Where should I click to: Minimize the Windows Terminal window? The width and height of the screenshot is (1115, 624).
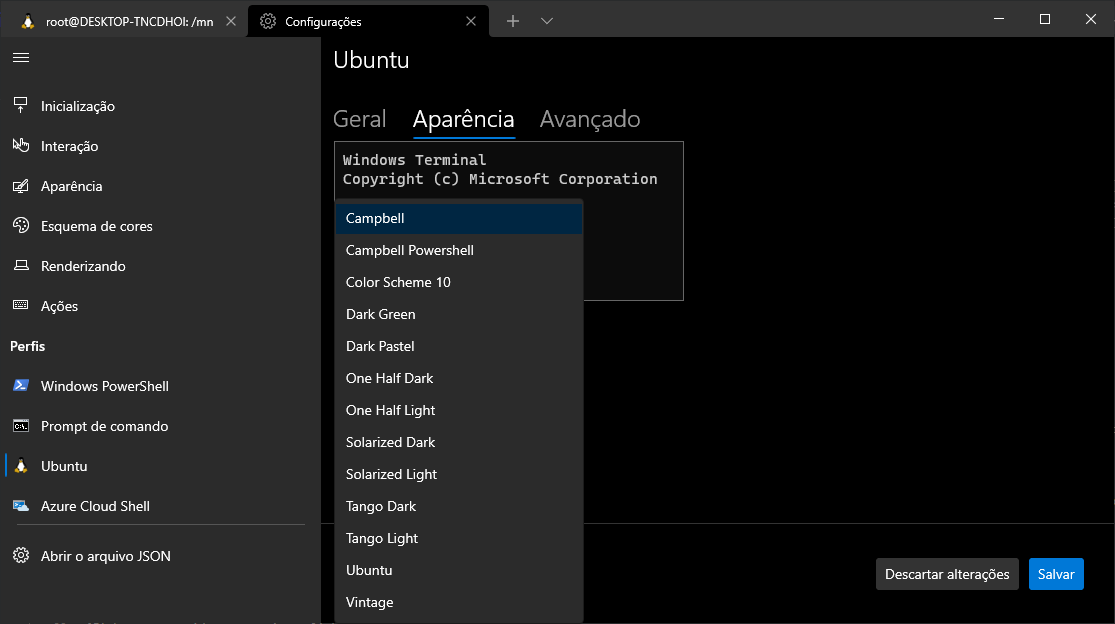(999, 19)
